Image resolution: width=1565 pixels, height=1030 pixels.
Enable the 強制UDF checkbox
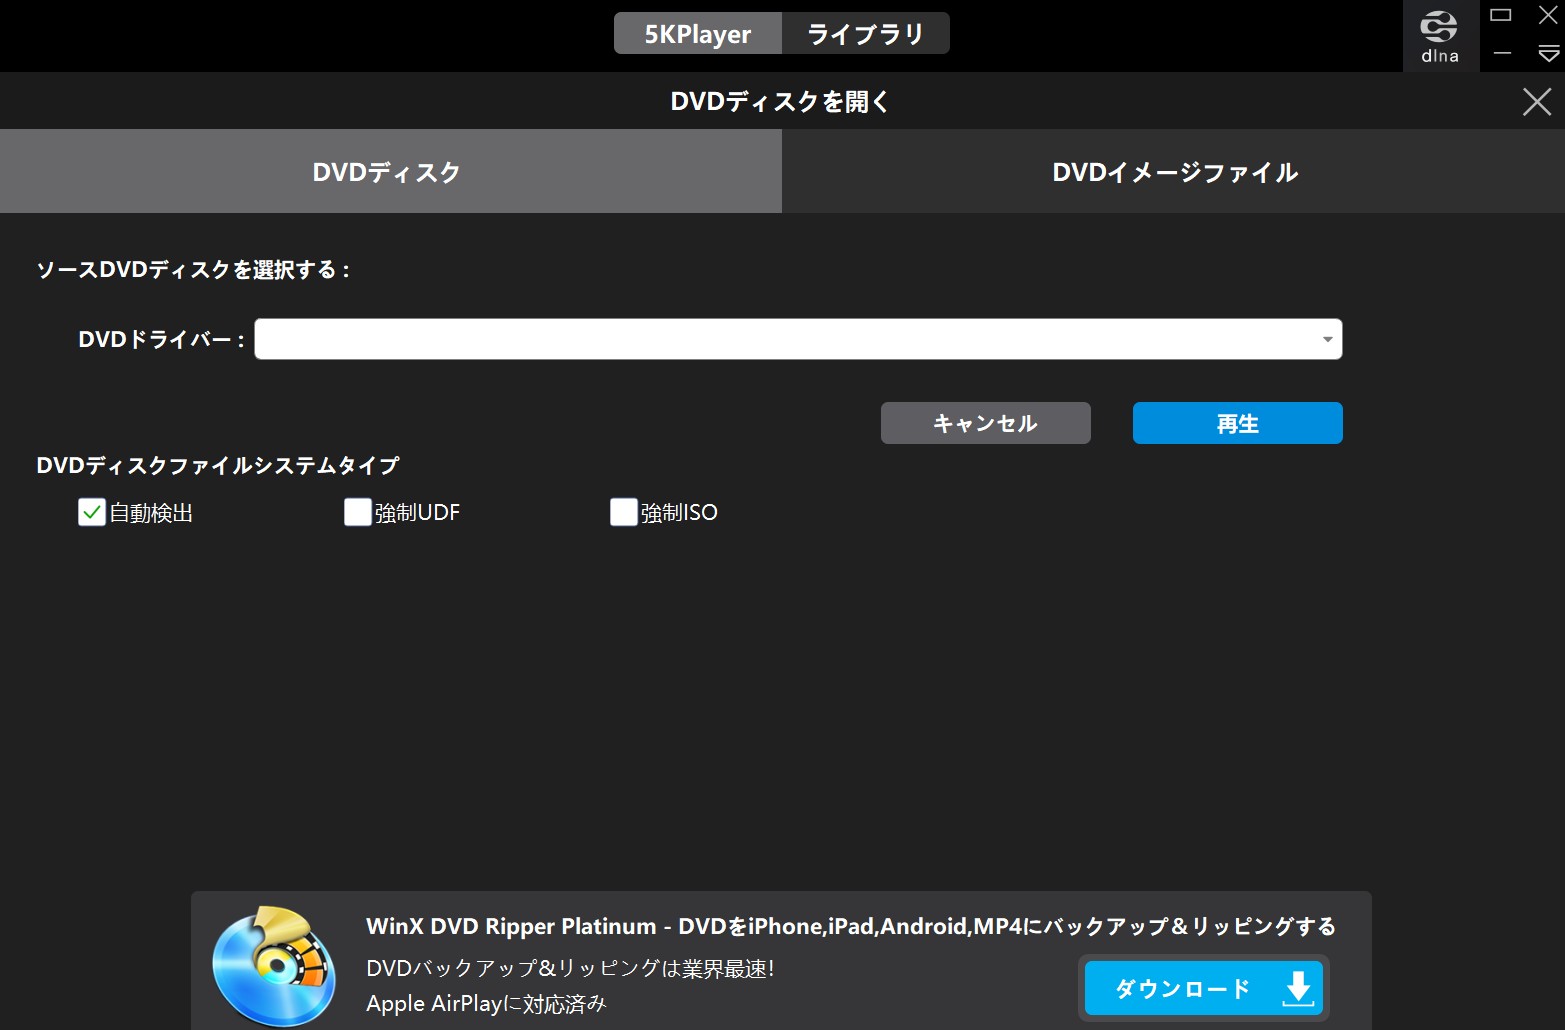click(x=358, y=512)
